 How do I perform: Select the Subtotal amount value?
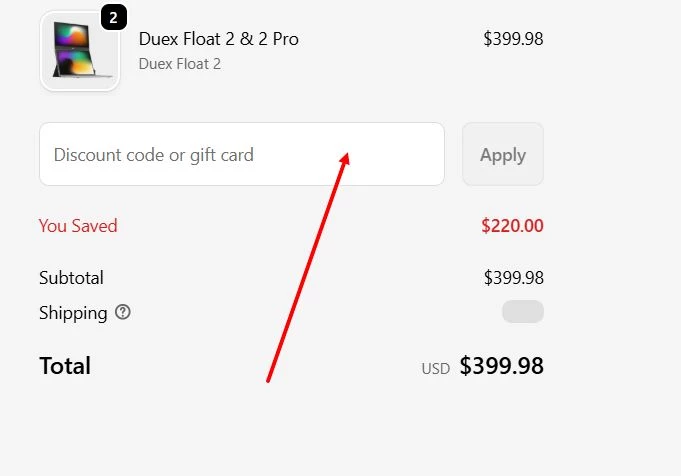[513, 278]
